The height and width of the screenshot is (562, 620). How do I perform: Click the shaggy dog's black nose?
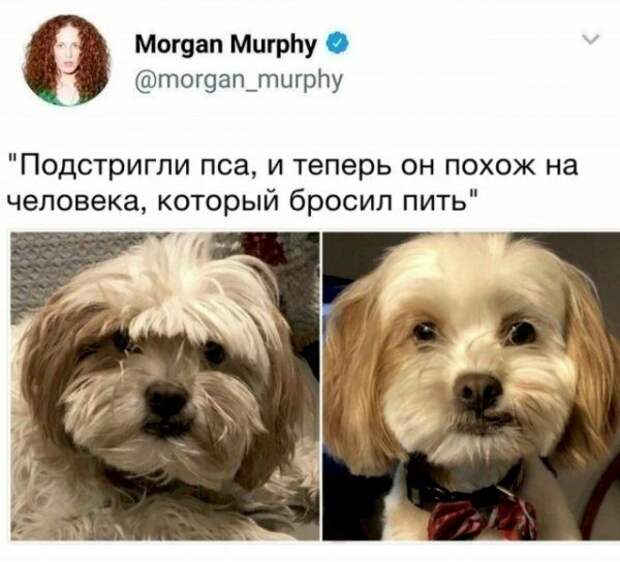point(166,400)
